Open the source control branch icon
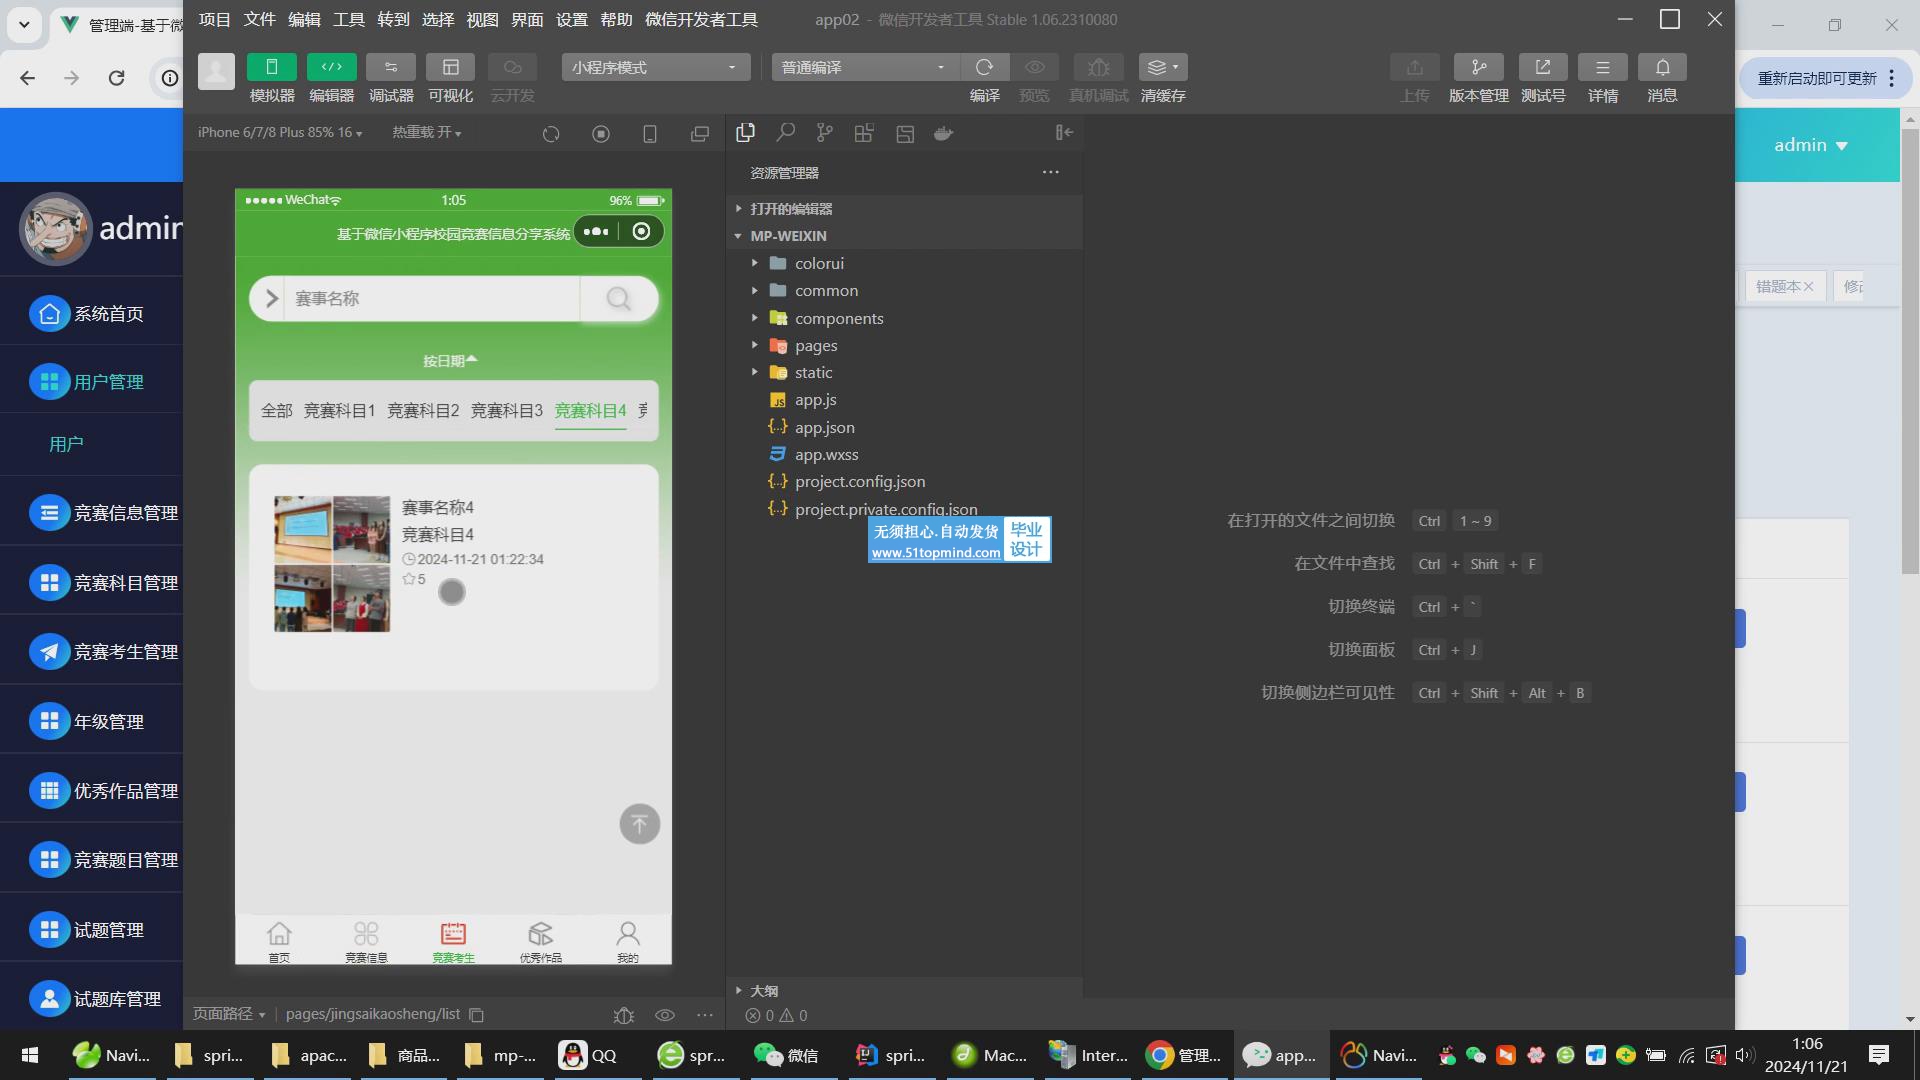 point(824,133)
